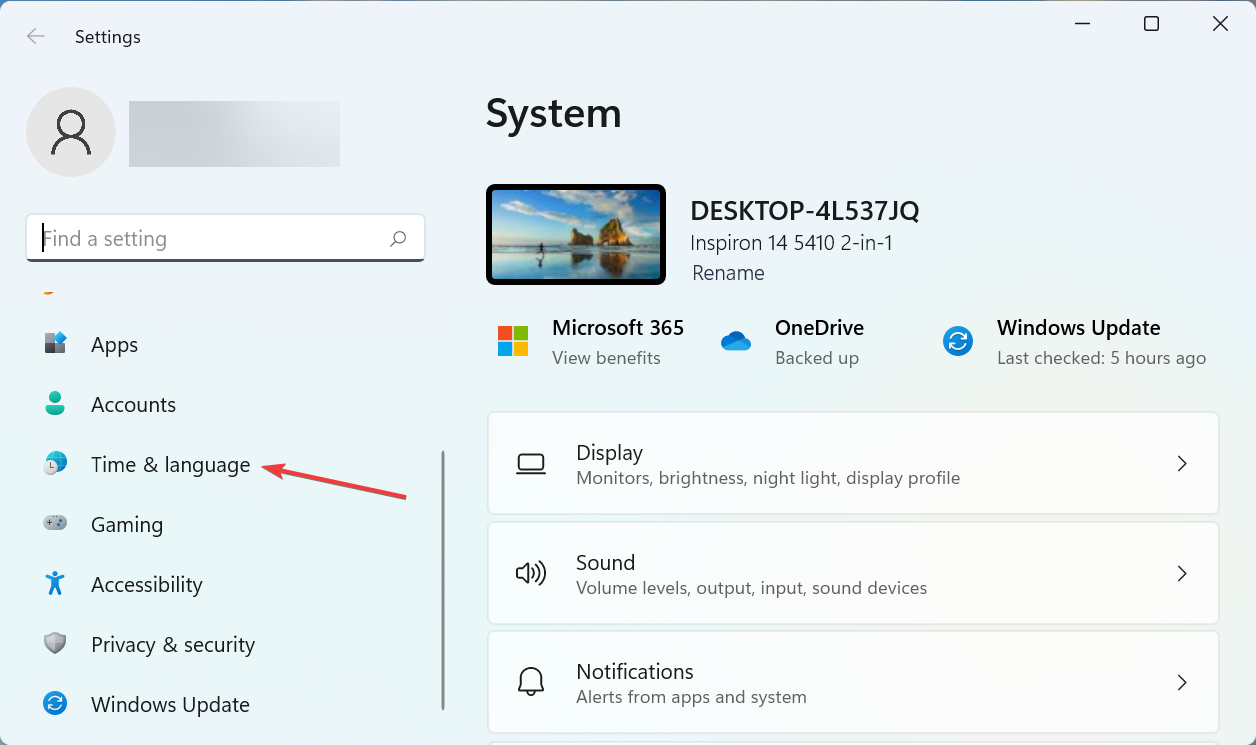Open Time & language settings
1256x745 pixels.
(170, 464)
